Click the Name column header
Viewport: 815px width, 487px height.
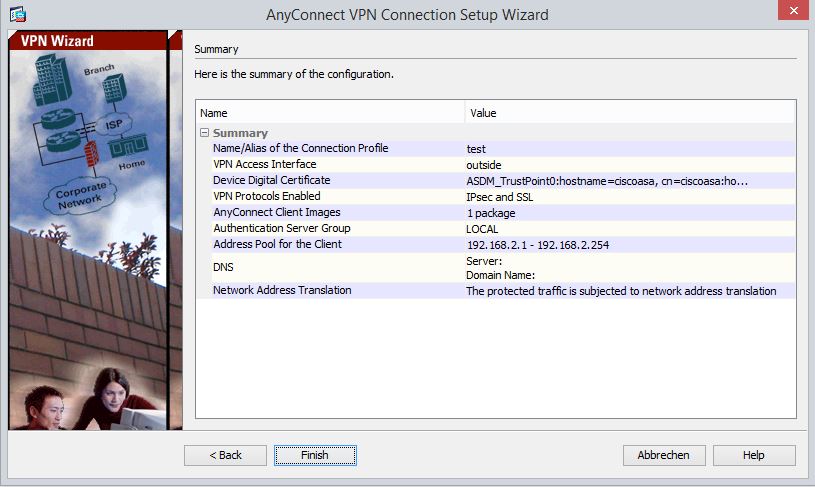point(331,113)
